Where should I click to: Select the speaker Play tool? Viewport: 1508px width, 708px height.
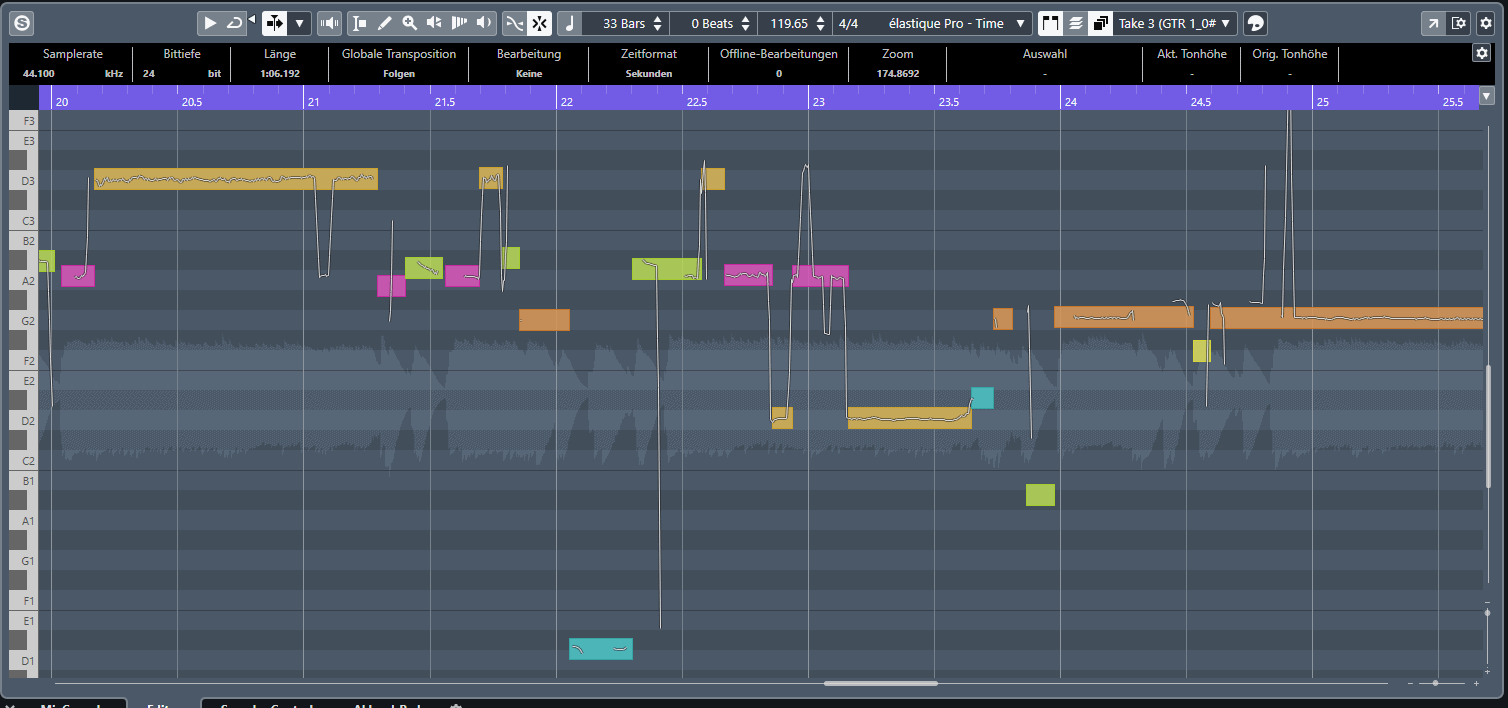(x=484, y=23)
